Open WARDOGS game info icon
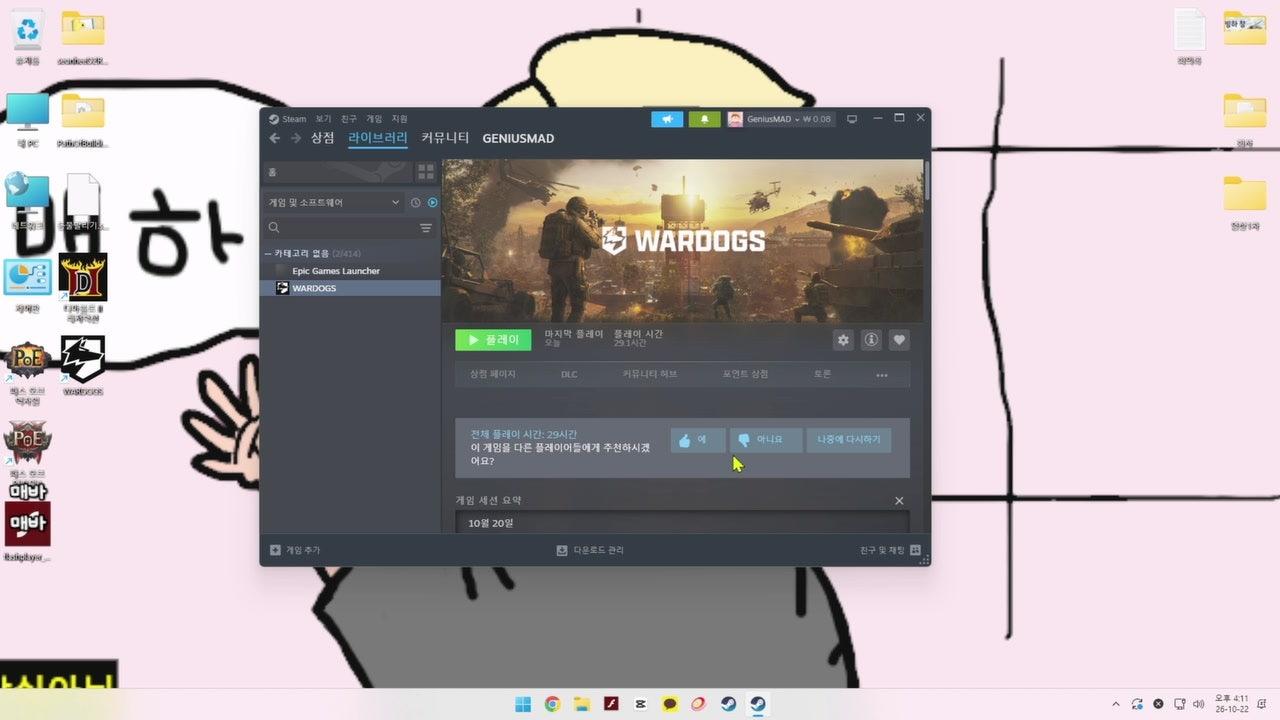The image size is (1280, 720). pyautogui.click(x=871, y=340)
